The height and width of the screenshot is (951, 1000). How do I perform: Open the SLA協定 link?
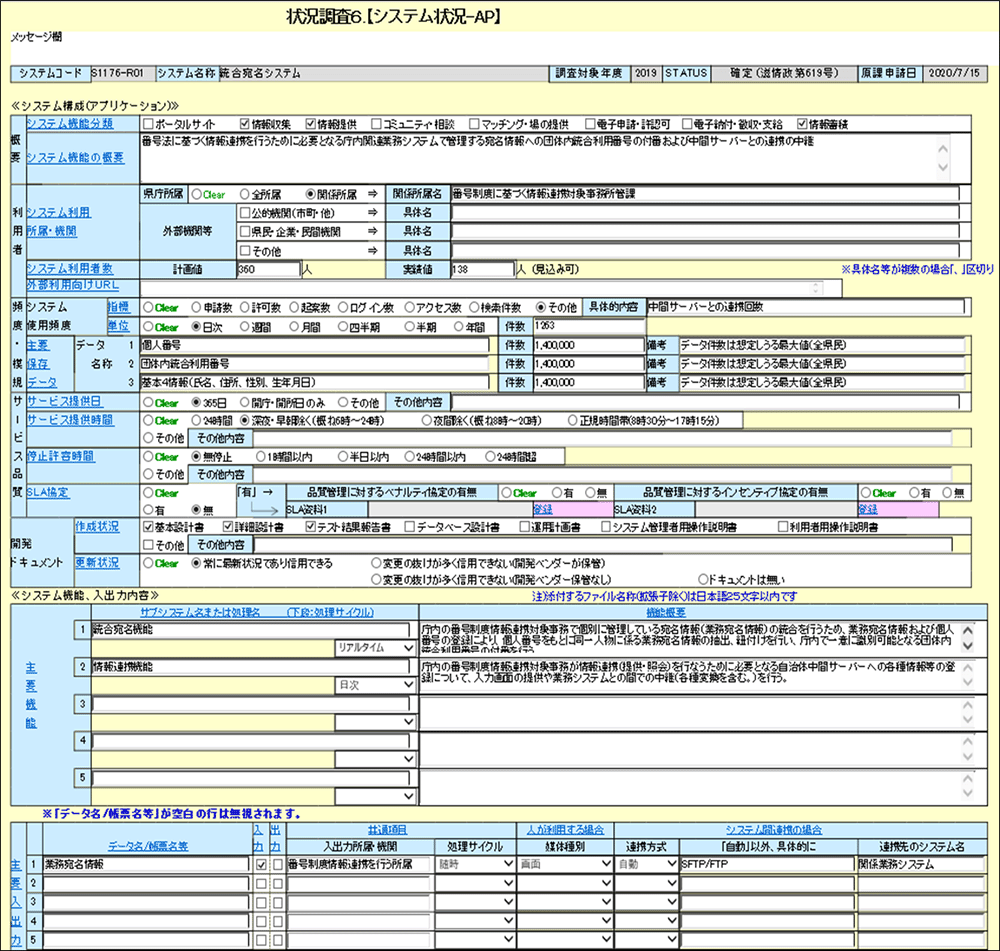[47, 492]
